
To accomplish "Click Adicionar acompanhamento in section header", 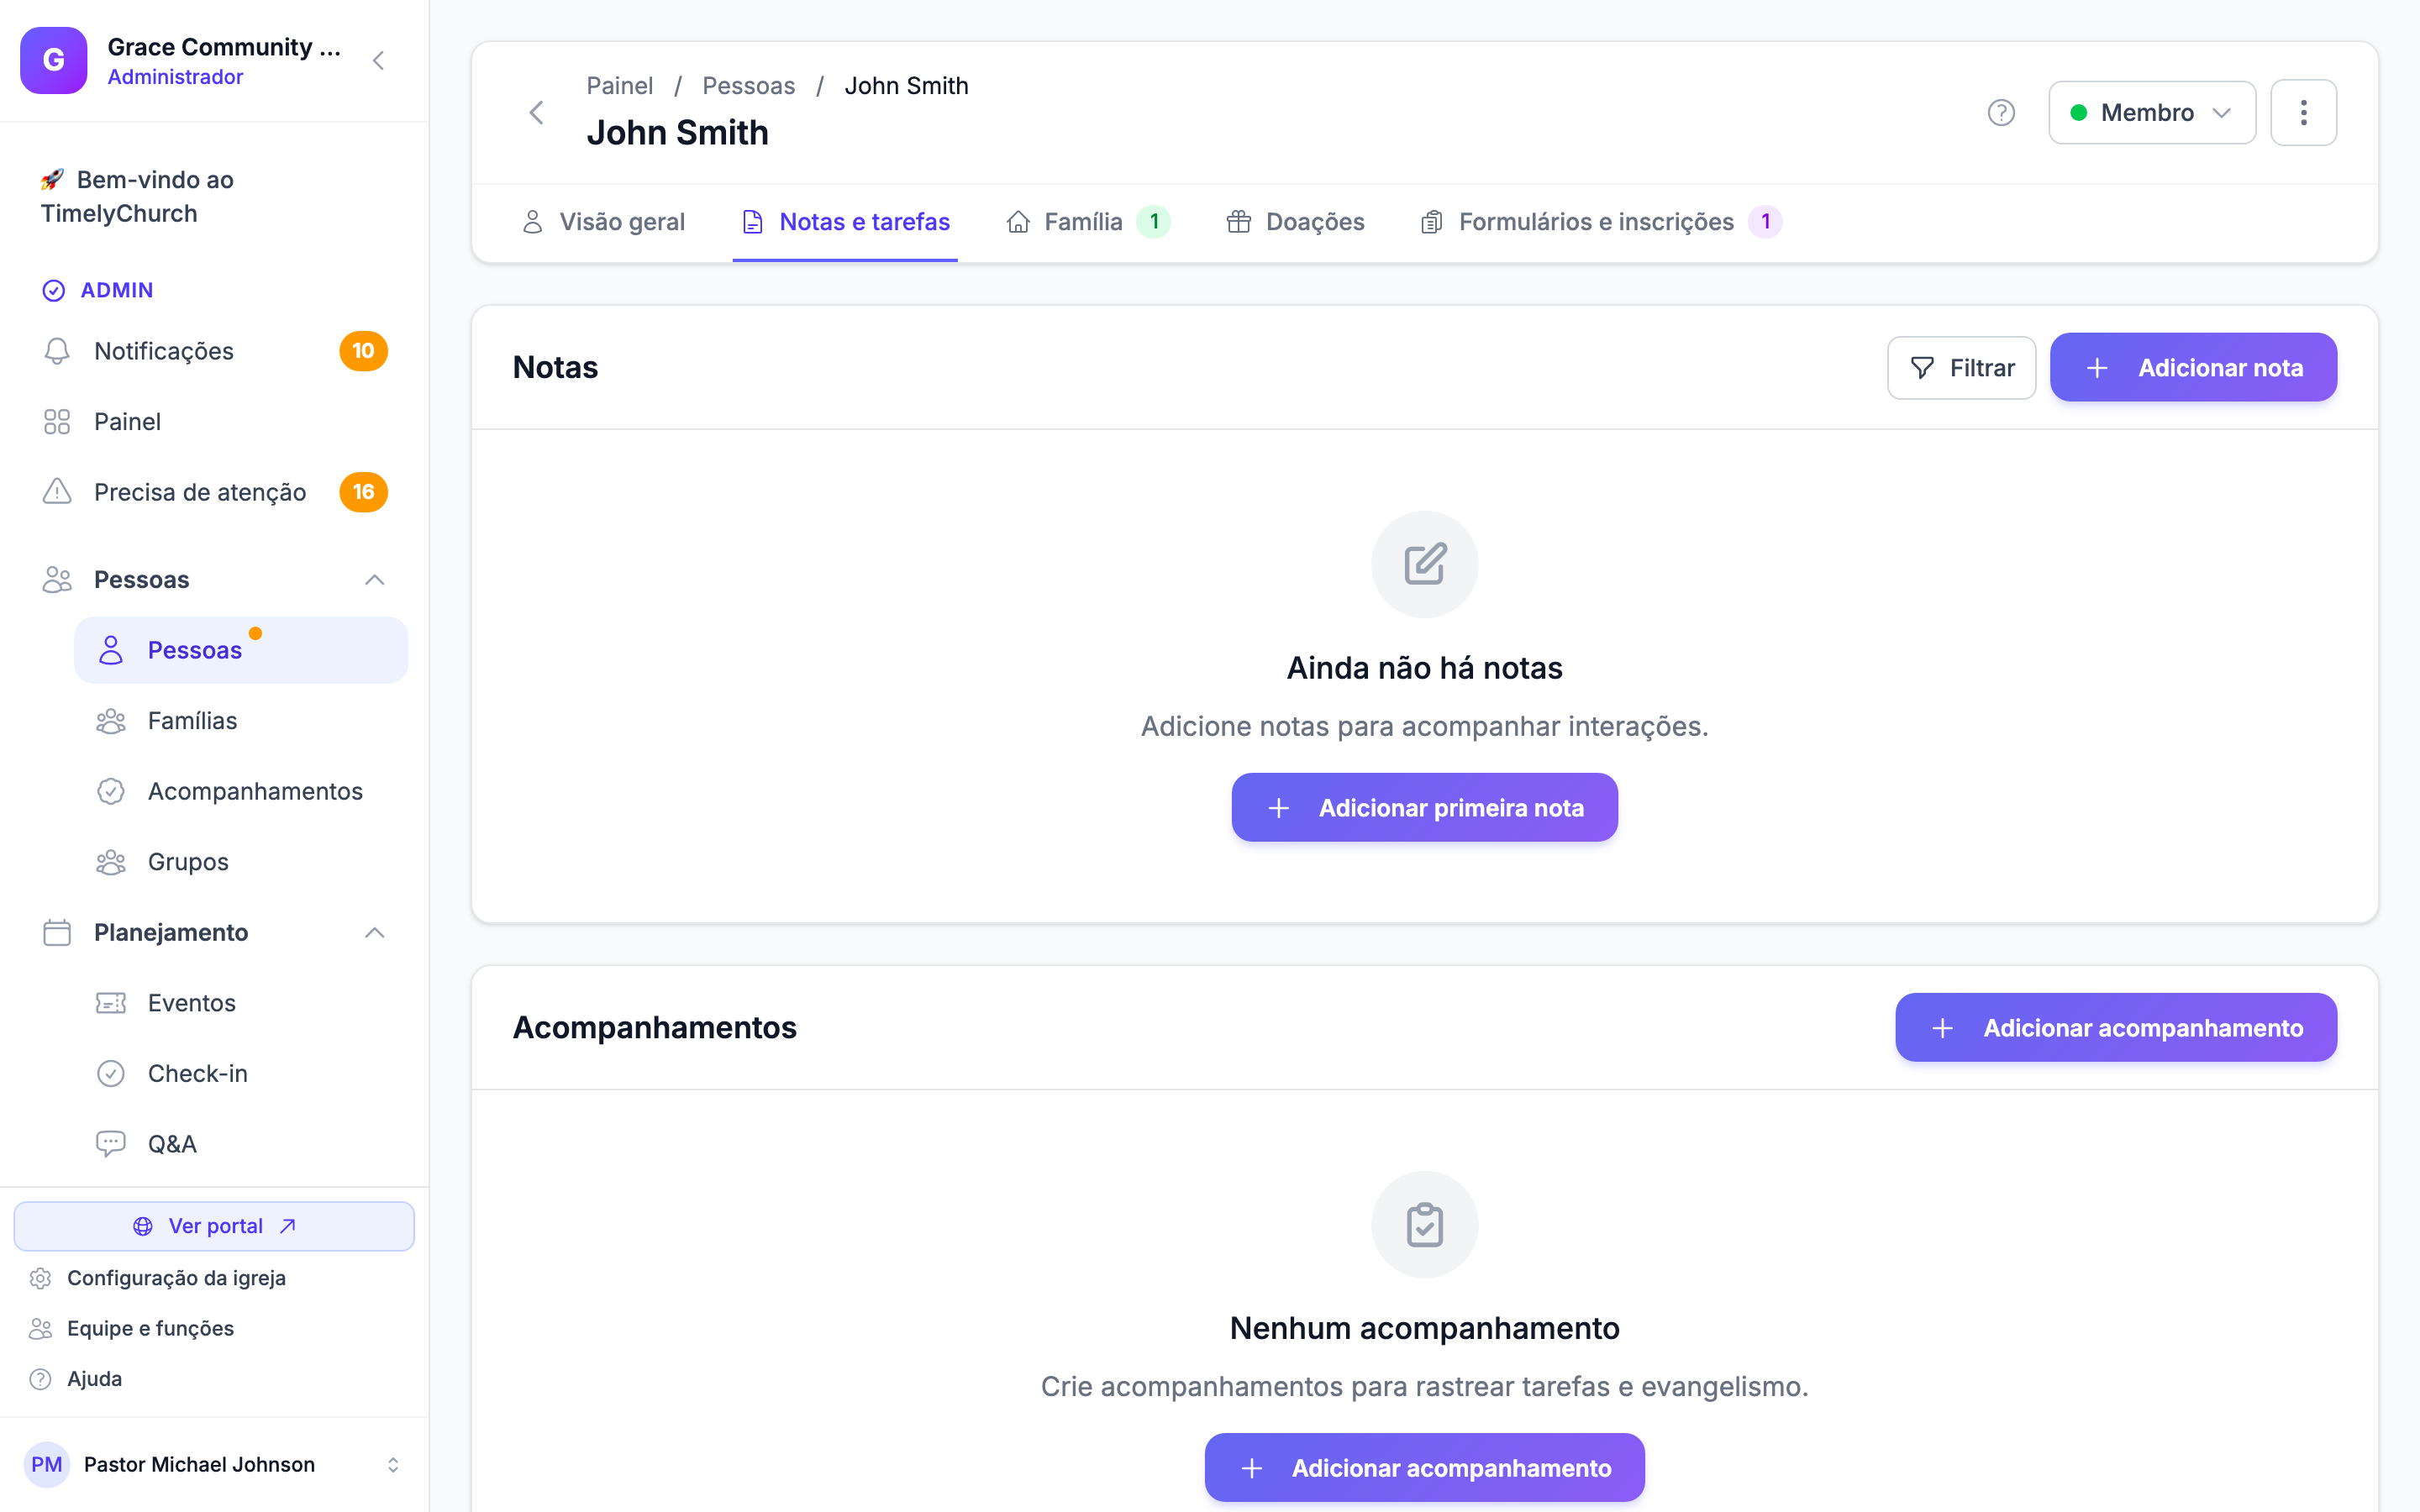I will (2116, 1027).
